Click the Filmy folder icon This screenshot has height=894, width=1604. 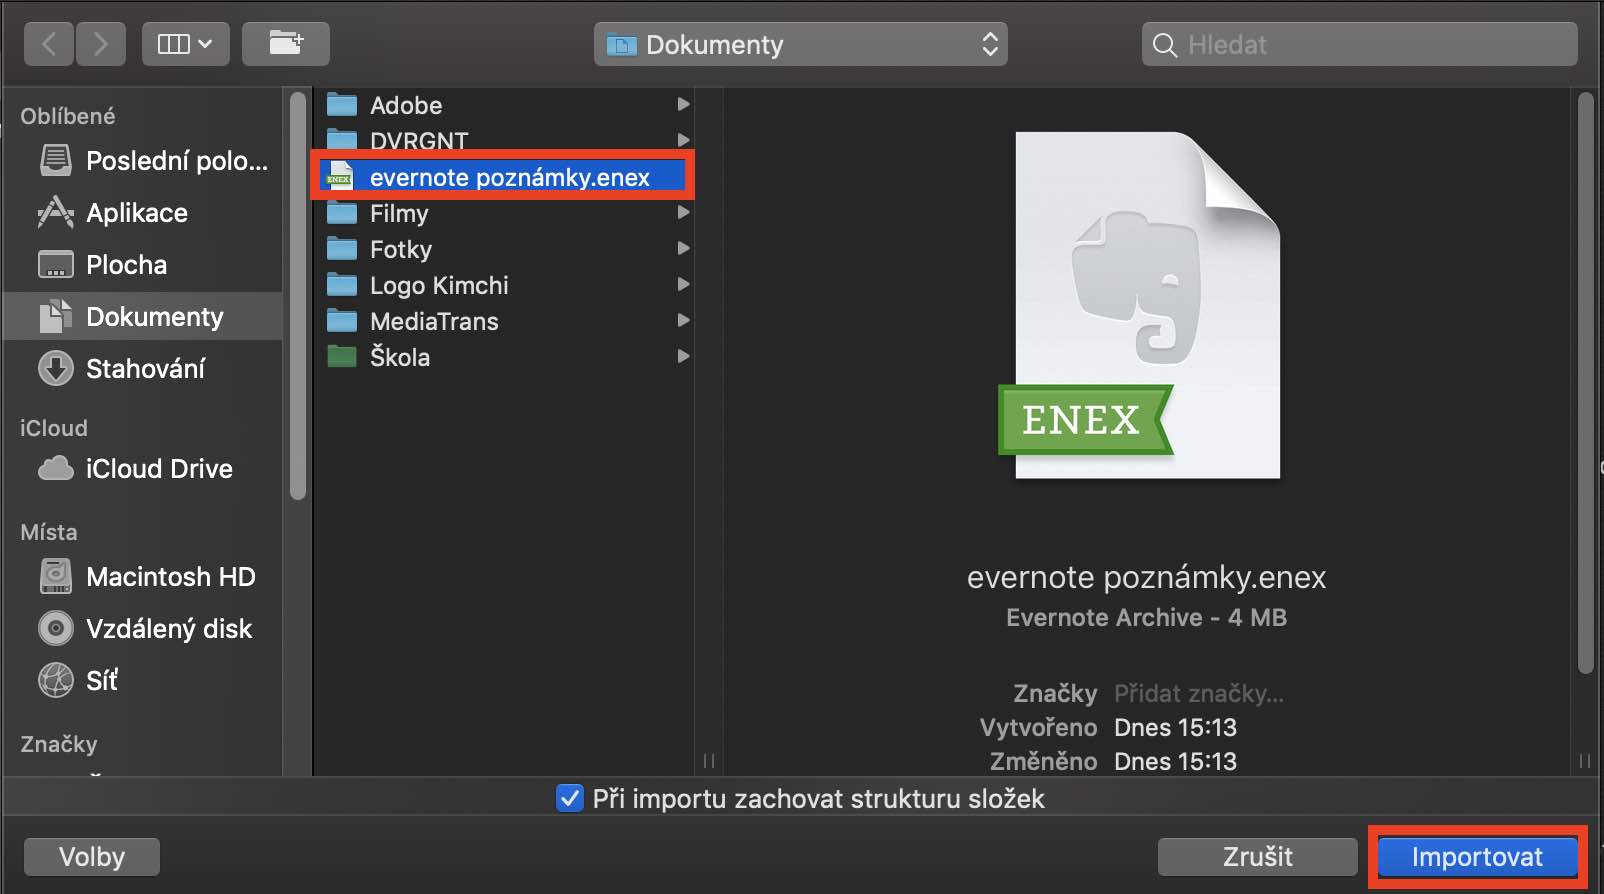(342, 212)
